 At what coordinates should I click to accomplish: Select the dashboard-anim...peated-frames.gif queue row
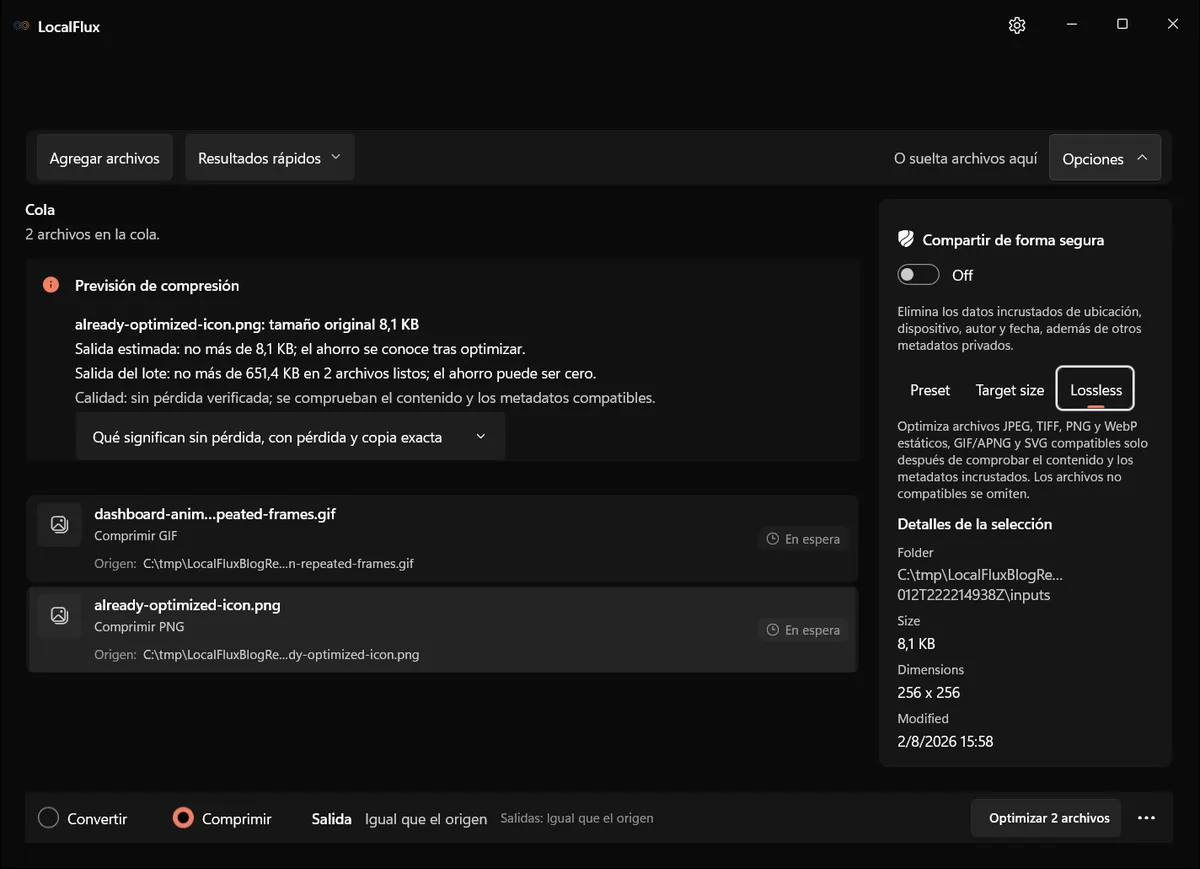(442, 538)
